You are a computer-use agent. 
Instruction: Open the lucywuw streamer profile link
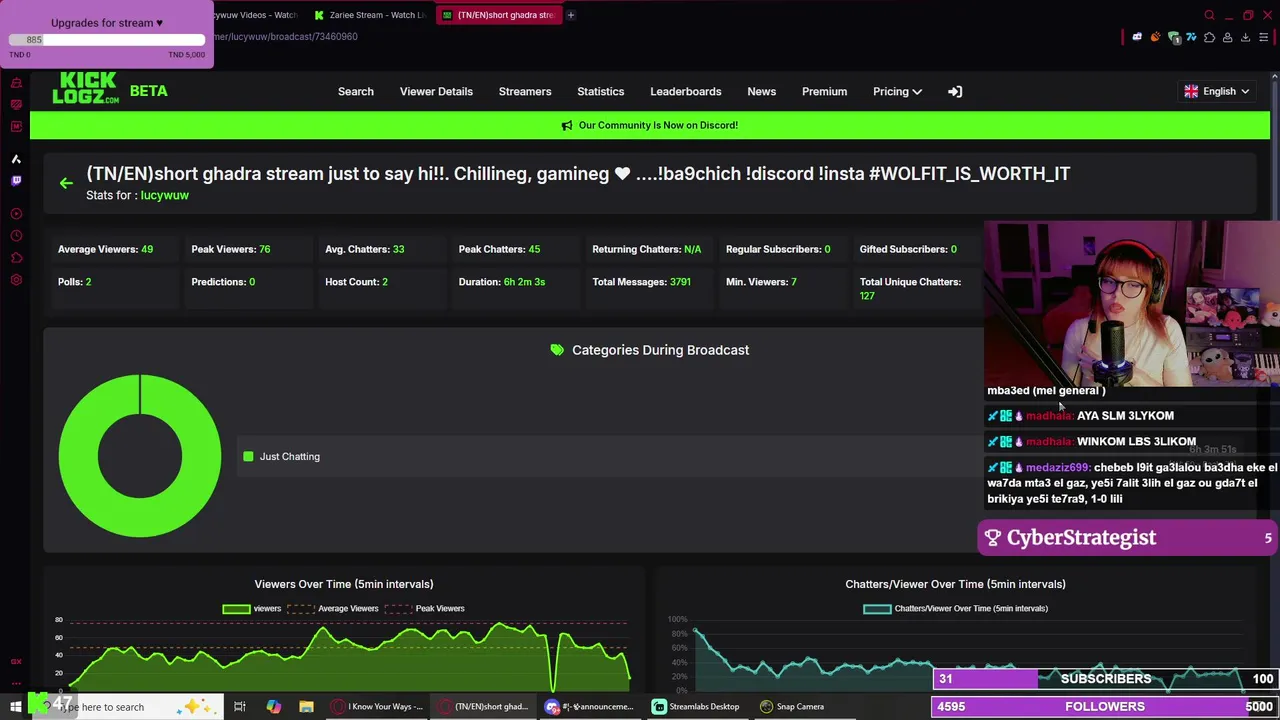pyautogui.click(x=164, y=195)
